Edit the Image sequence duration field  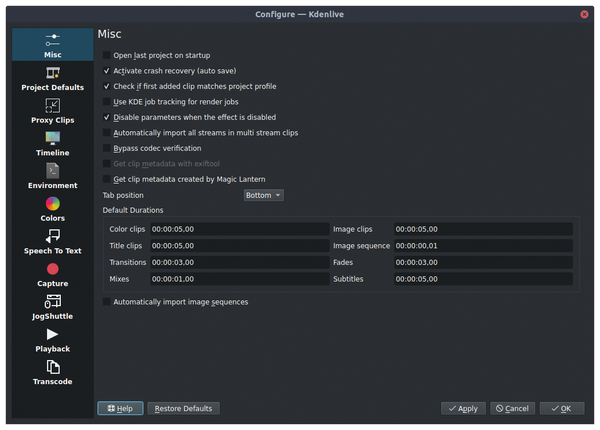pyautogui.click(x=483, y=246)
